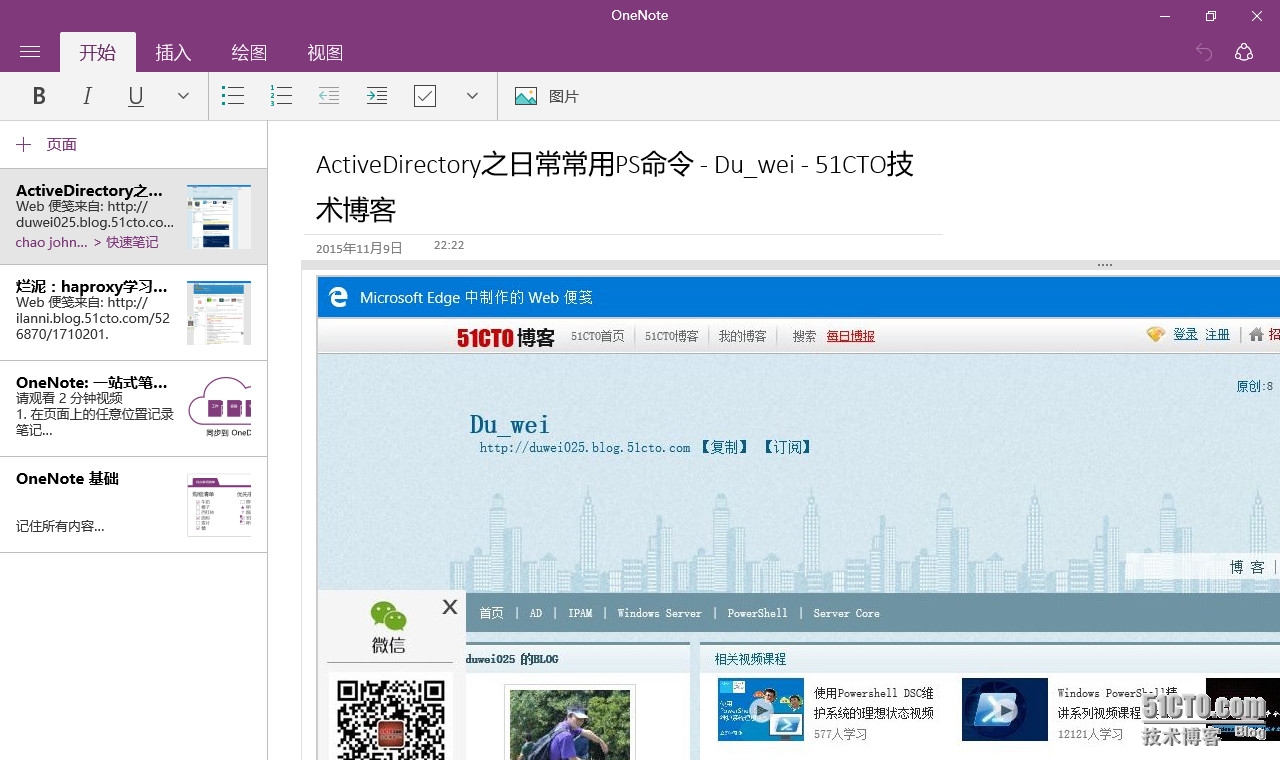Screen dimensions: 1280x760
Task: Open the Server Core menu item
Action: coord(846,613)
